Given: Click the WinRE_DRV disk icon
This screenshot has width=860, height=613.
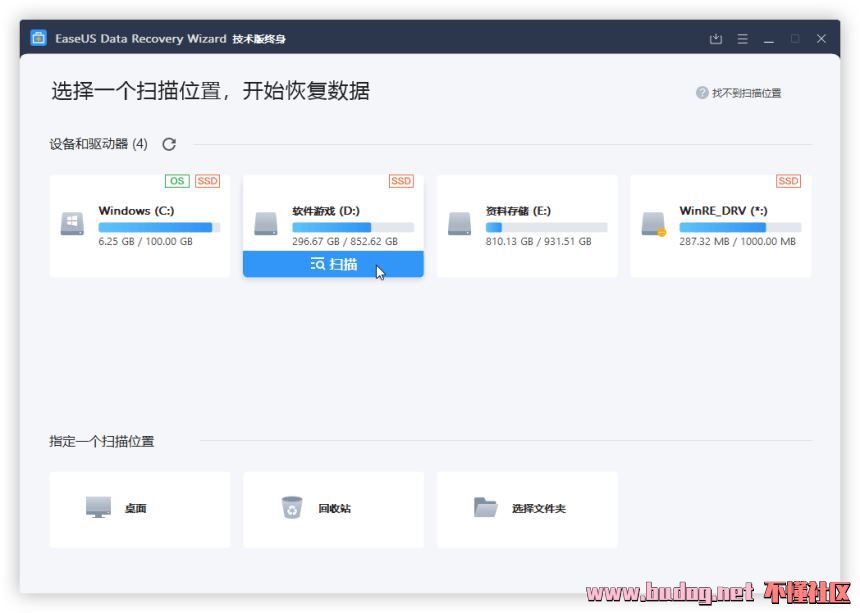Looking at the screenshot, I should click(653, 224).
